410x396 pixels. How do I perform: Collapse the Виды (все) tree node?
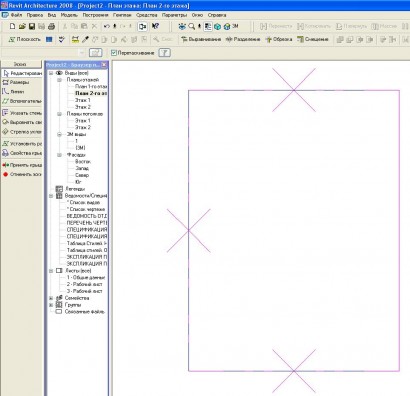coord(51,73)
